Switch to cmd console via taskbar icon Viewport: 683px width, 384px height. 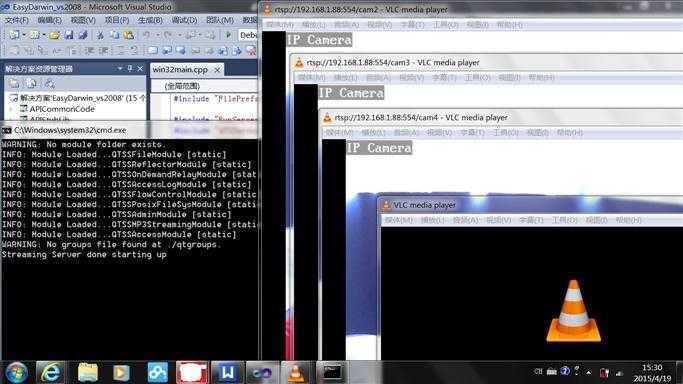pos(331,373)
